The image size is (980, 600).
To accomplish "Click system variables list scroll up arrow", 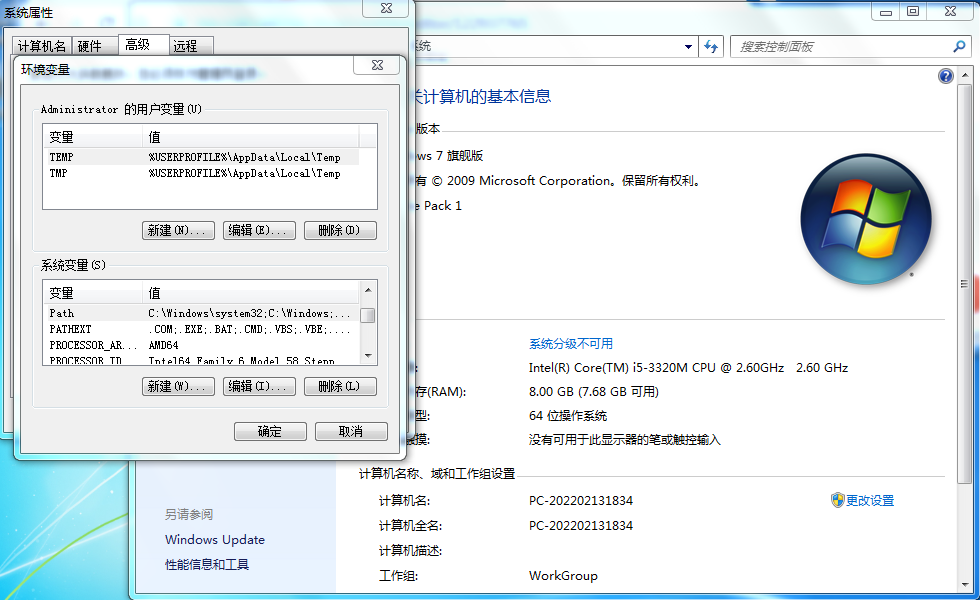I will 368,290.
